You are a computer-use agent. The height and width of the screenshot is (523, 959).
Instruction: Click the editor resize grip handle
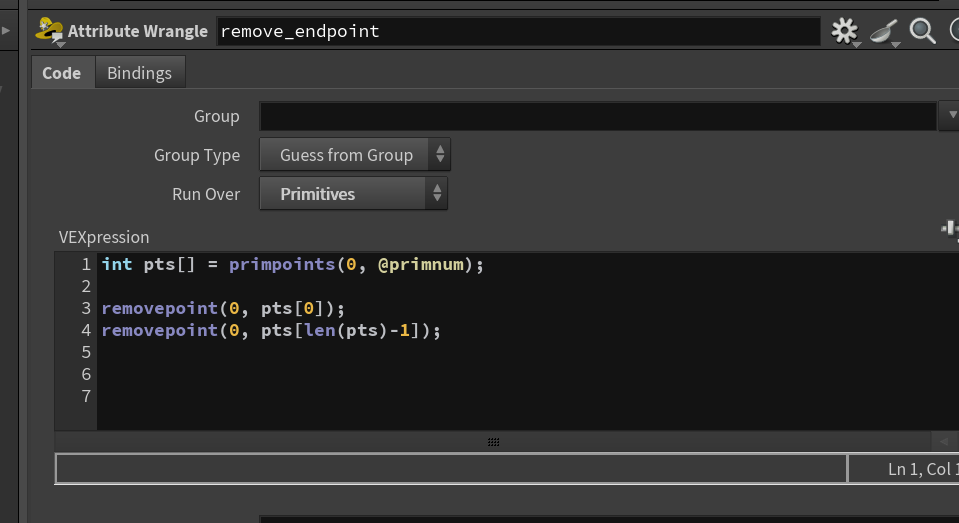[494, 442]
